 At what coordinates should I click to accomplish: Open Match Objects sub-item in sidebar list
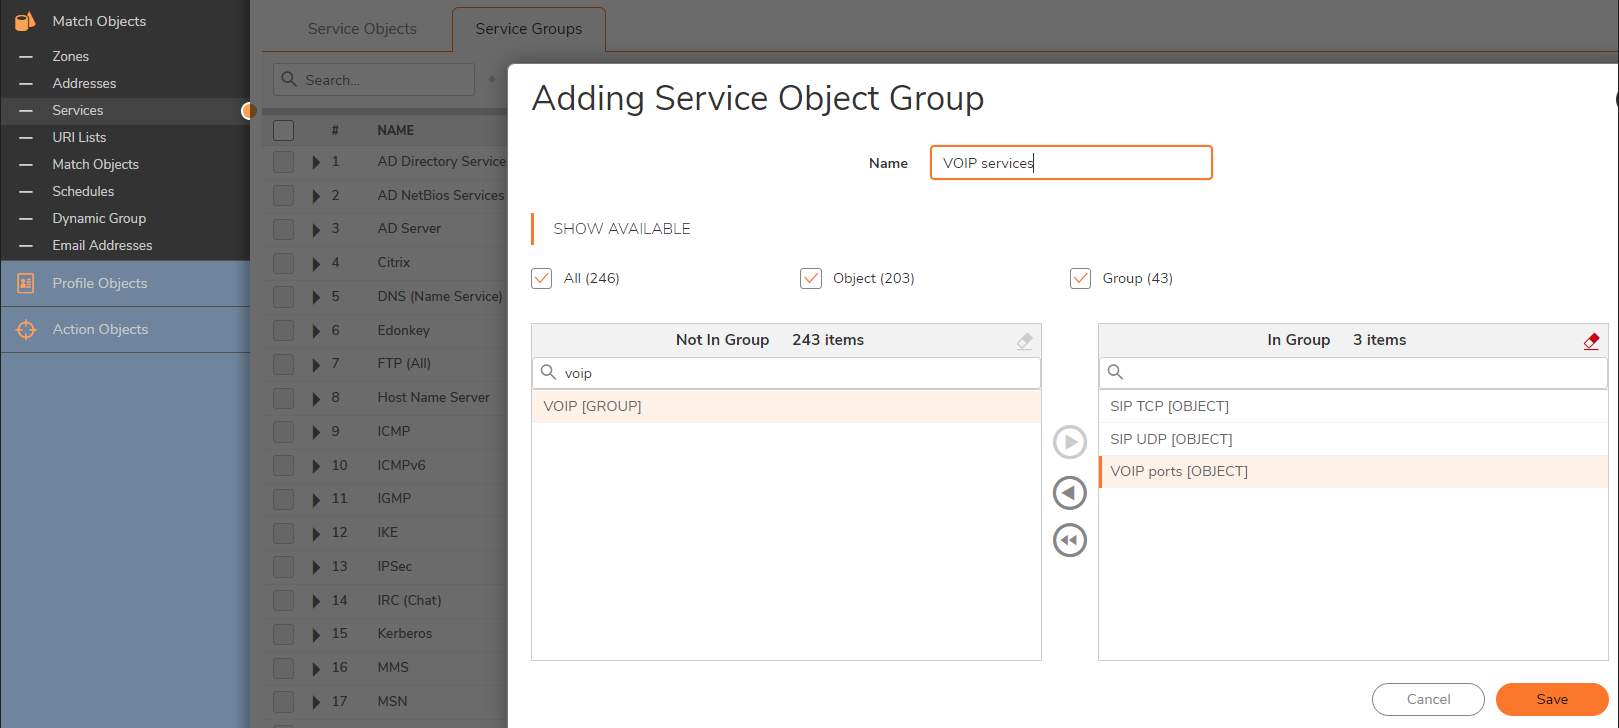point(95,164)
